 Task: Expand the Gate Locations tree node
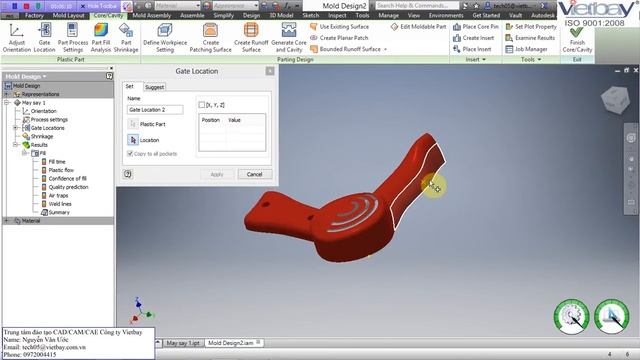[15, 128]
